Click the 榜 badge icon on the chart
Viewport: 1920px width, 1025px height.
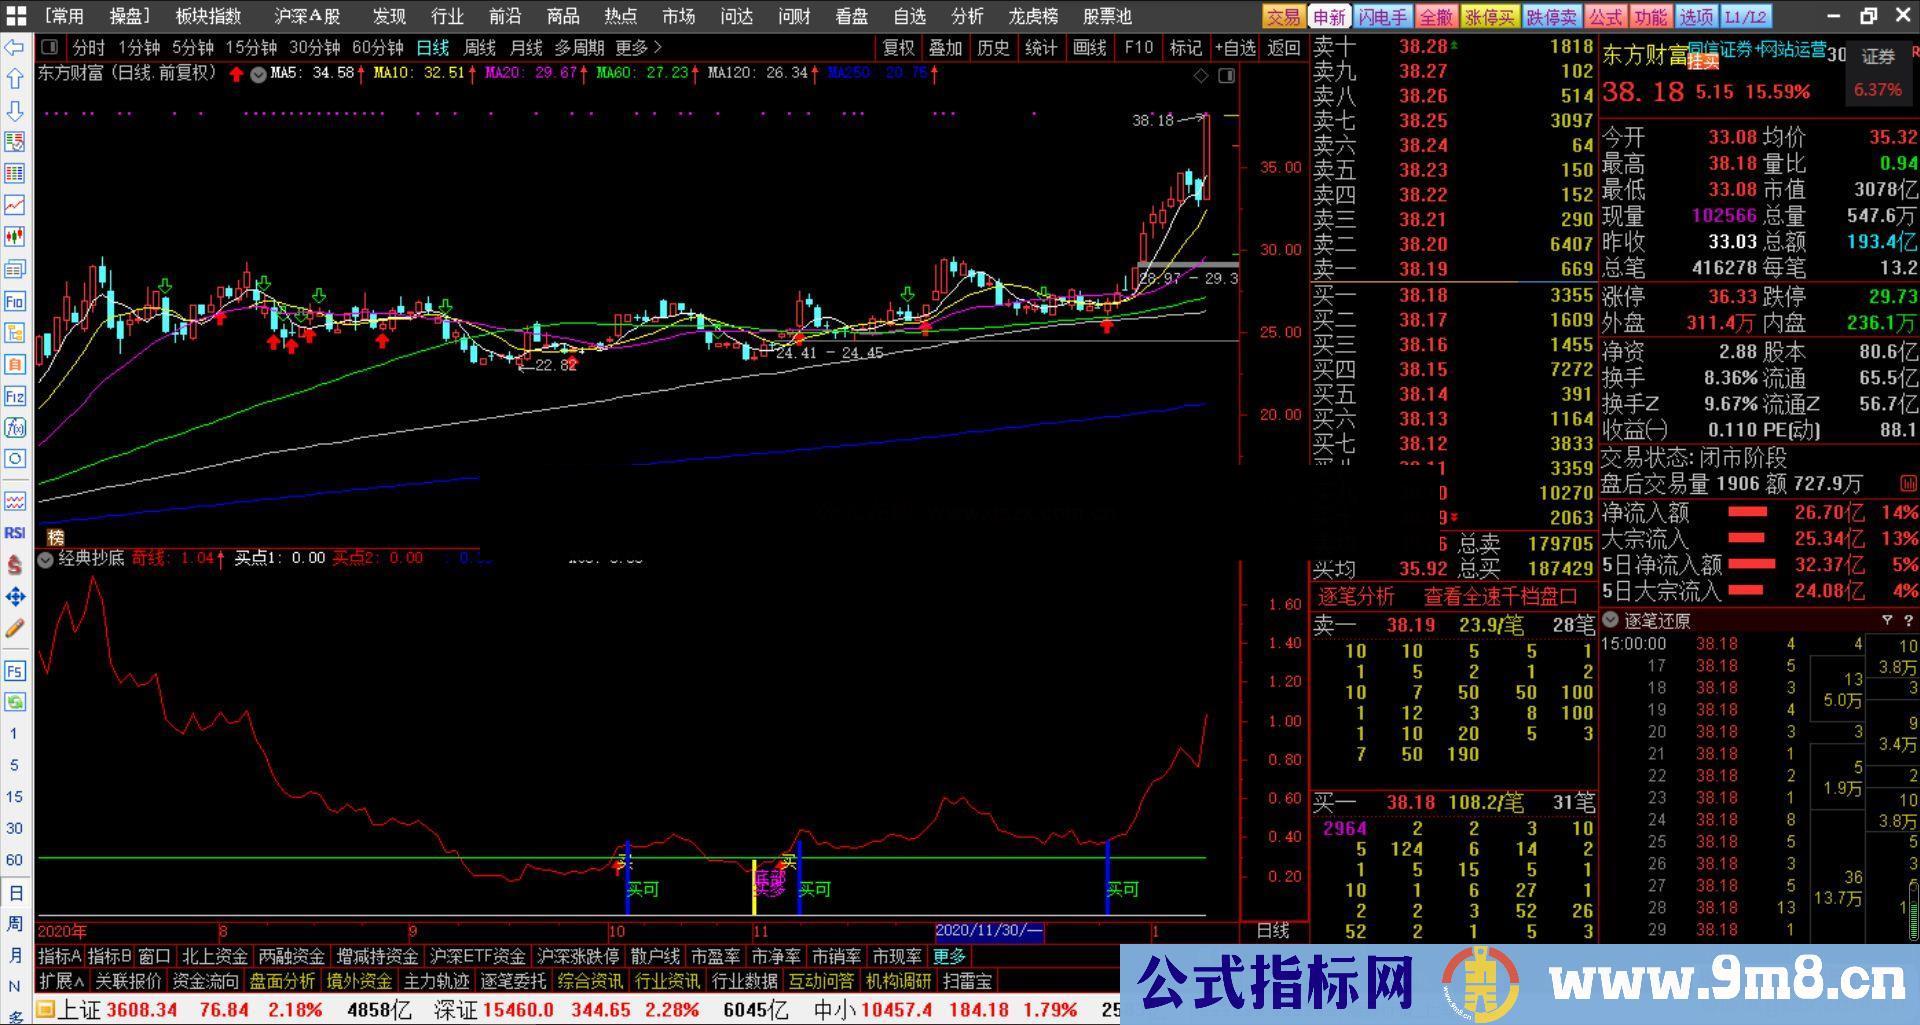tap(56, 537)
